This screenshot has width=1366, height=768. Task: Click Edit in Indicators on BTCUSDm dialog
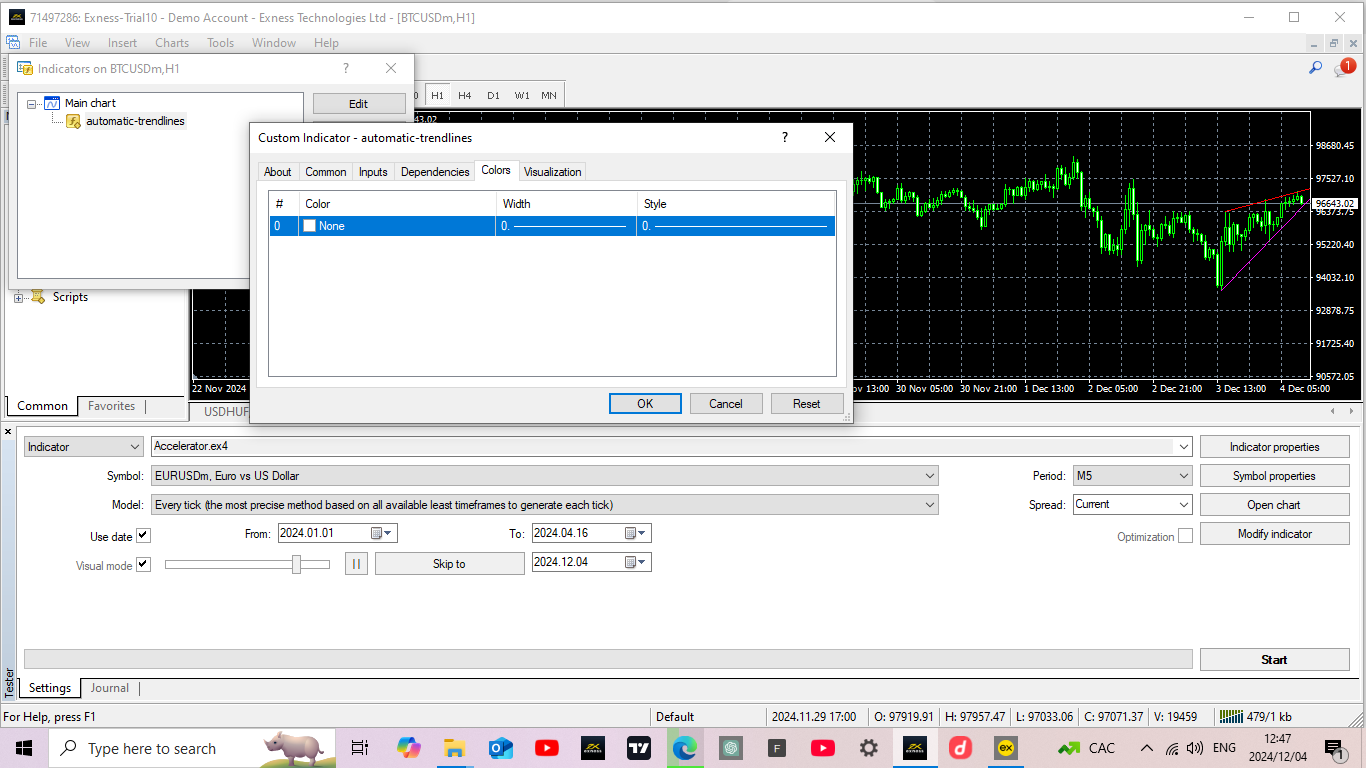359,104
